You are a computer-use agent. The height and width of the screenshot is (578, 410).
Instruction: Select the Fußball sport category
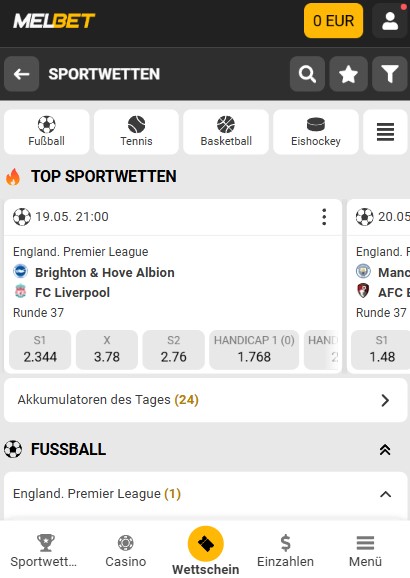(x=46, y=132)
